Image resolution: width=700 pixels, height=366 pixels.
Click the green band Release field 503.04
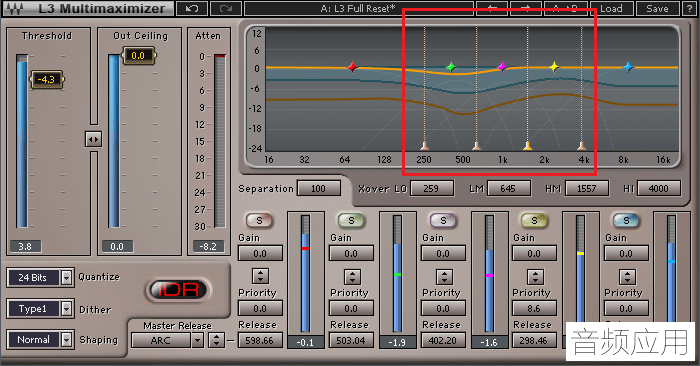coord(352,341)
